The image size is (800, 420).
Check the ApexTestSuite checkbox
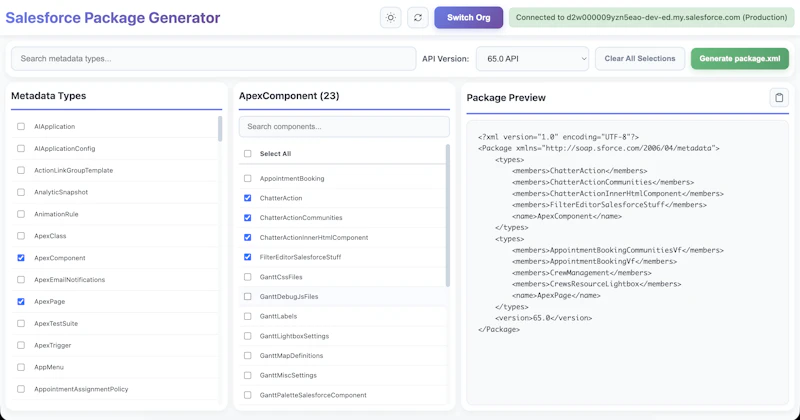pyautogui.click(x=21, y=324)
